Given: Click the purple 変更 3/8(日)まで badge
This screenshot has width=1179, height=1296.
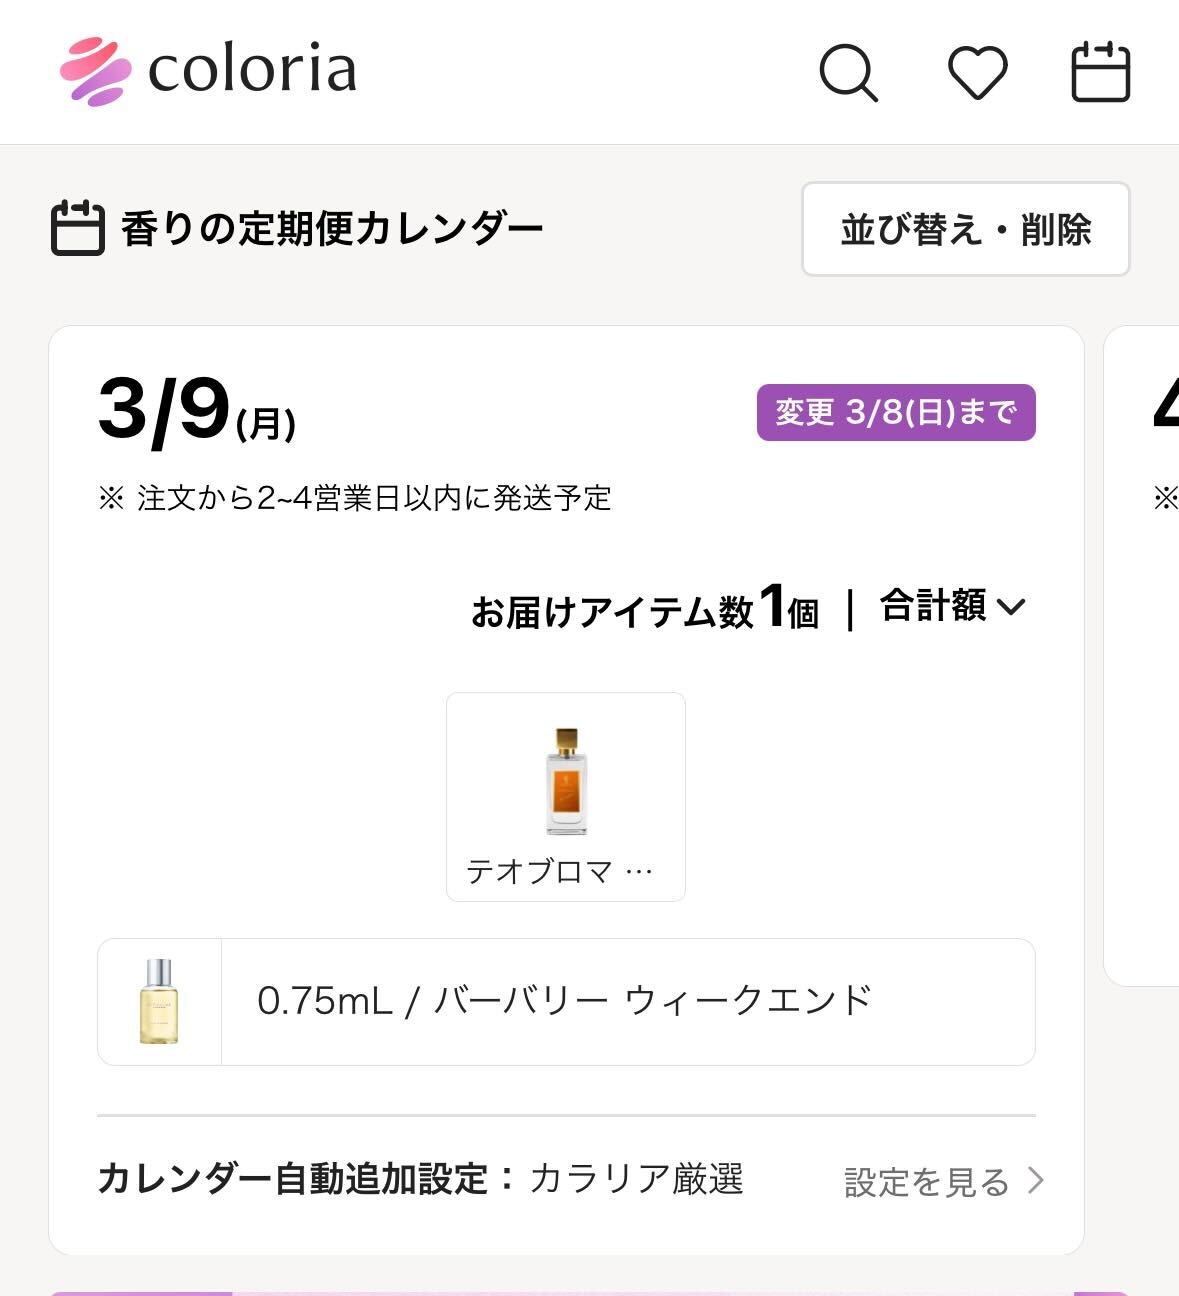Looking at the screenshot, I should 895,412.
